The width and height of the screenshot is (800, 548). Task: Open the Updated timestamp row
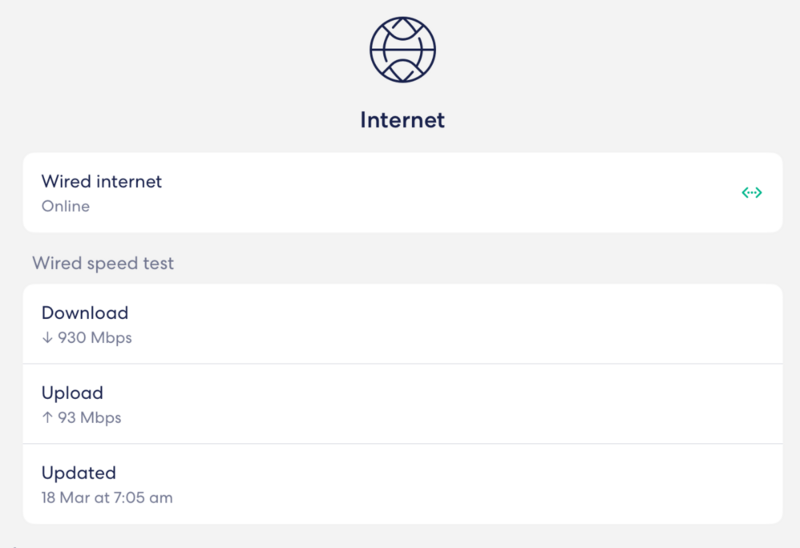pyautogui.click(x=402, y=484)
